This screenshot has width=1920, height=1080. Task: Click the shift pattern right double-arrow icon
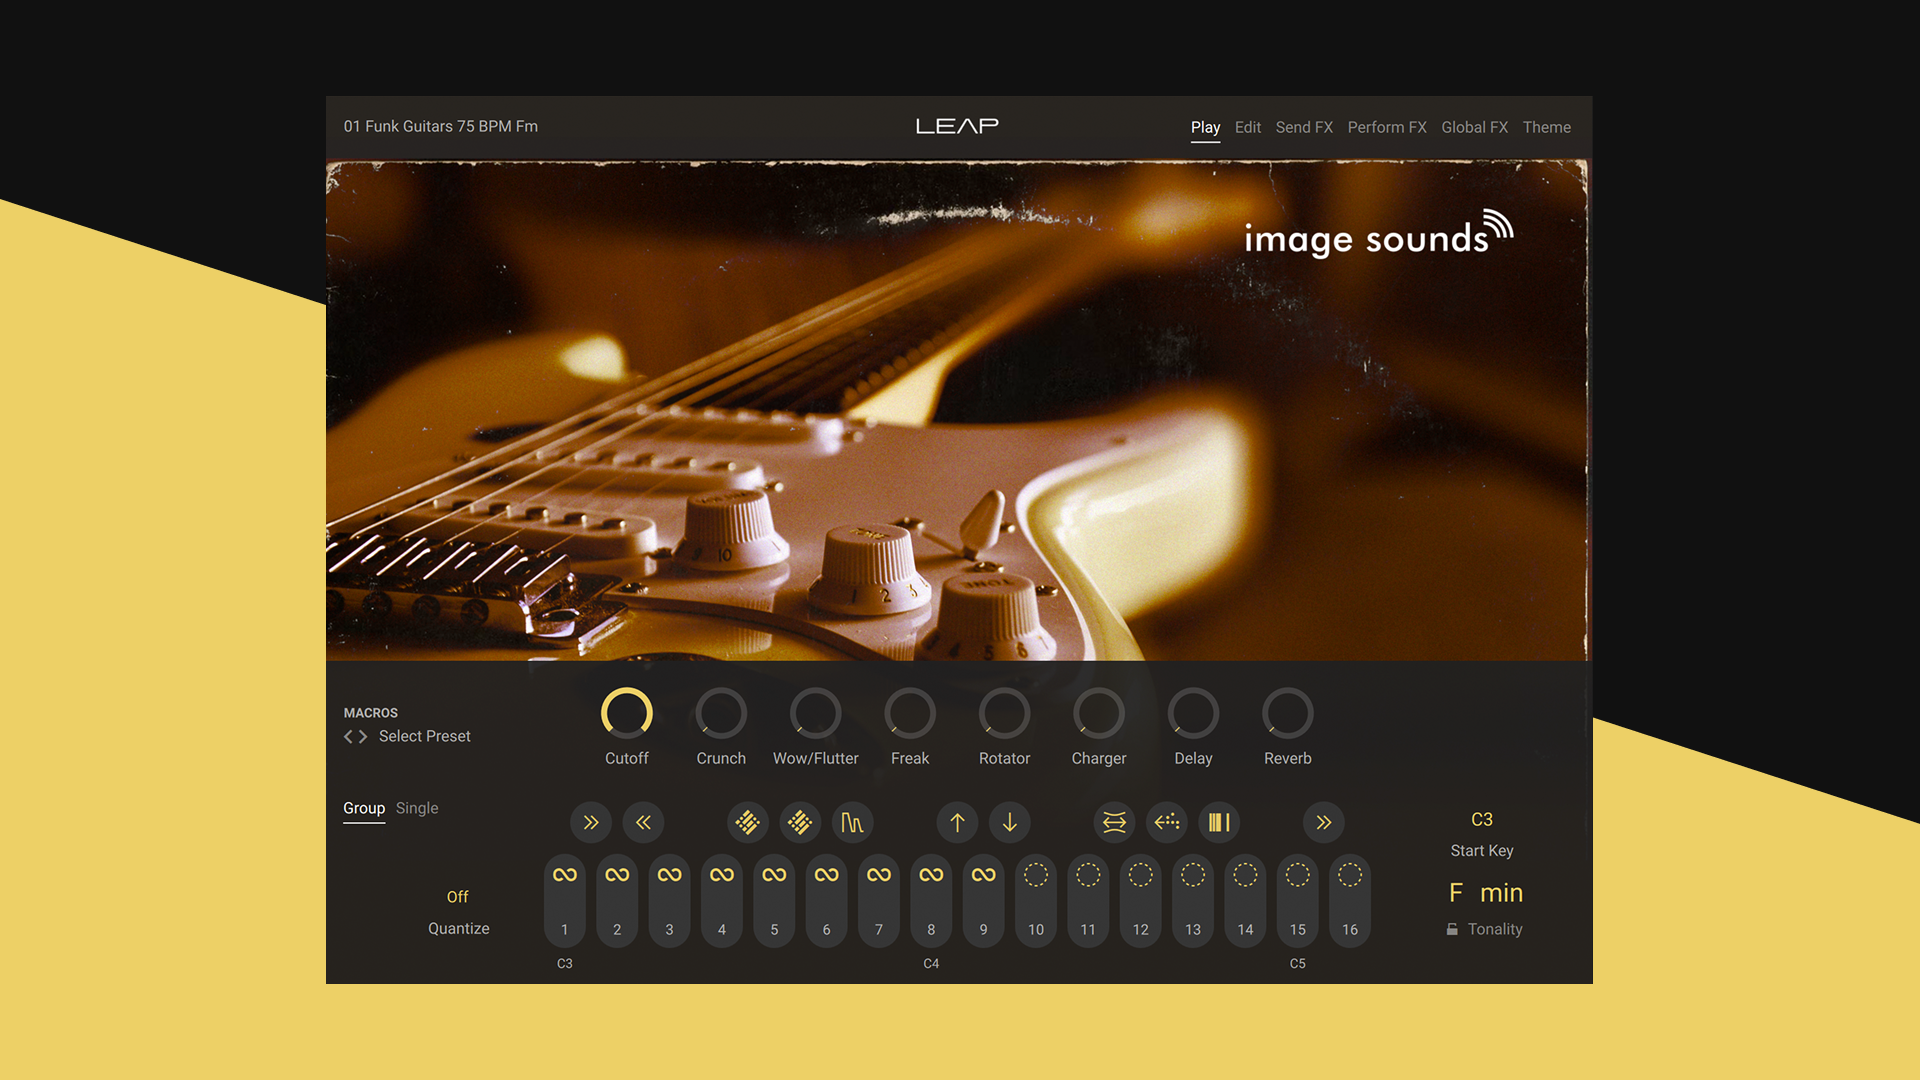(x=591, y=822)
